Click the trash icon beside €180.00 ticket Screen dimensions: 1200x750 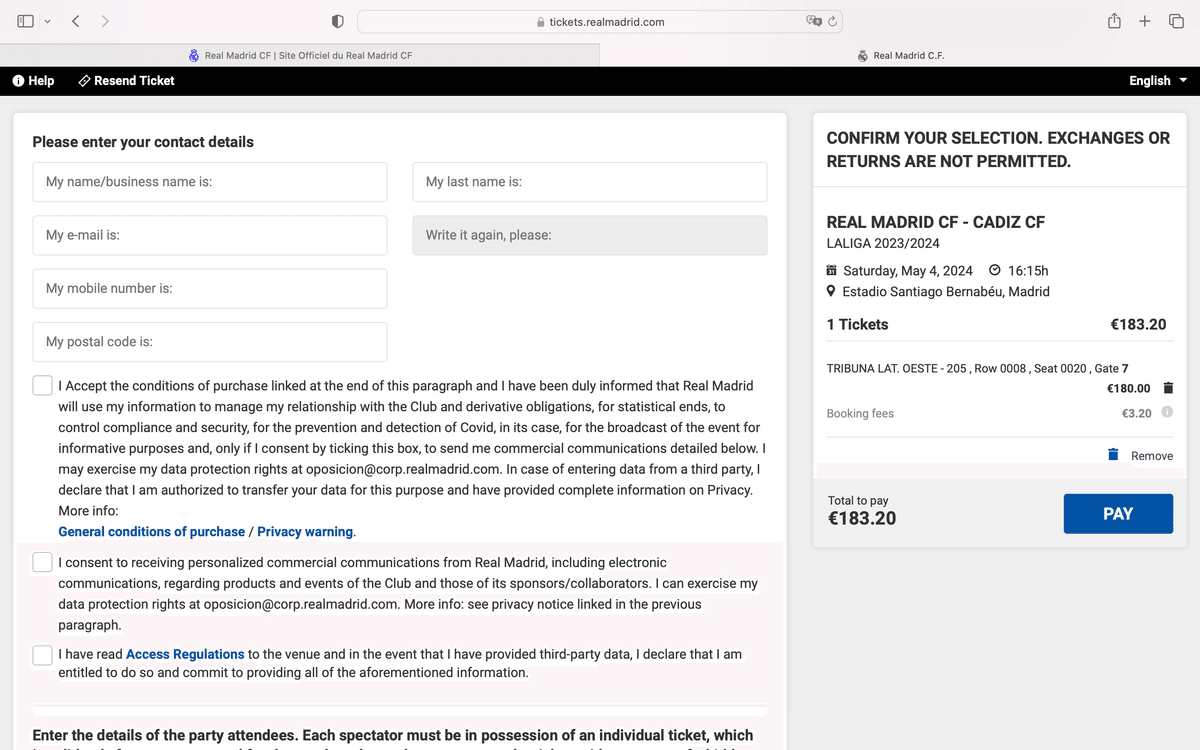pos(1169,388)
